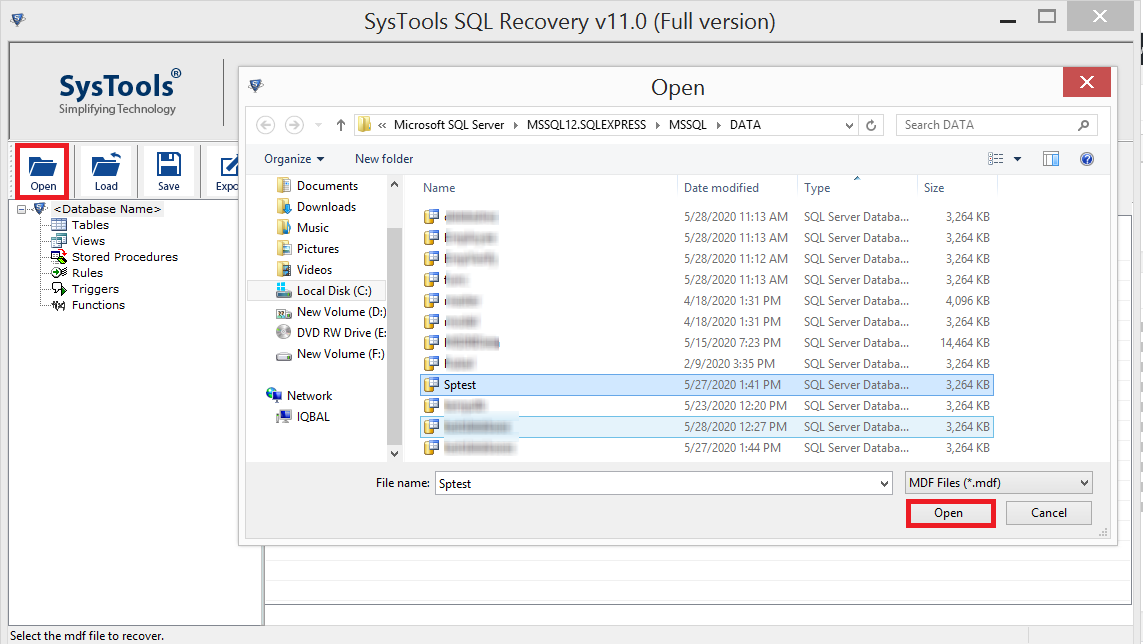This screenshot has height=644, width=1143.
Task: Select the file sized 4,096 KB
Action: click(706, 300)
